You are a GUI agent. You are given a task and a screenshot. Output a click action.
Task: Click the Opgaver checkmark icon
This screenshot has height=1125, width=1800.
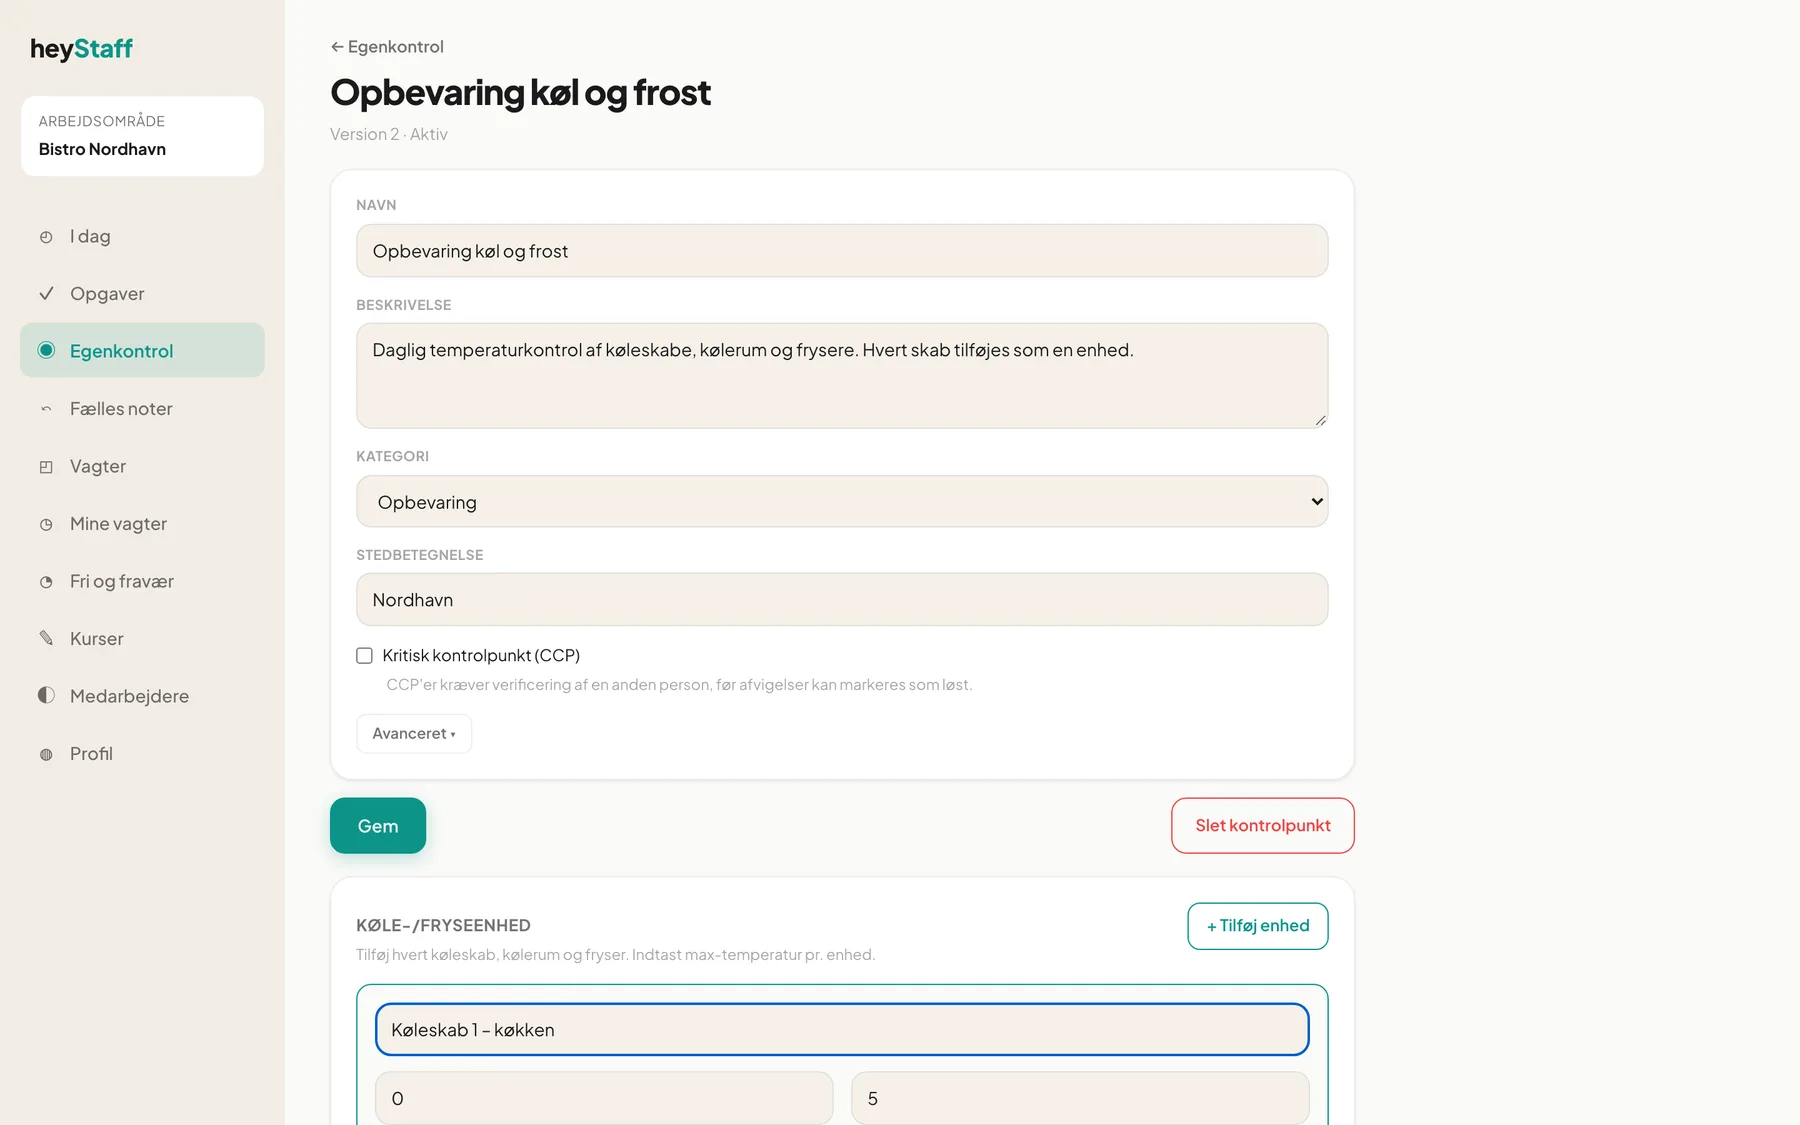pyautogui.click(x=46, y=294)
